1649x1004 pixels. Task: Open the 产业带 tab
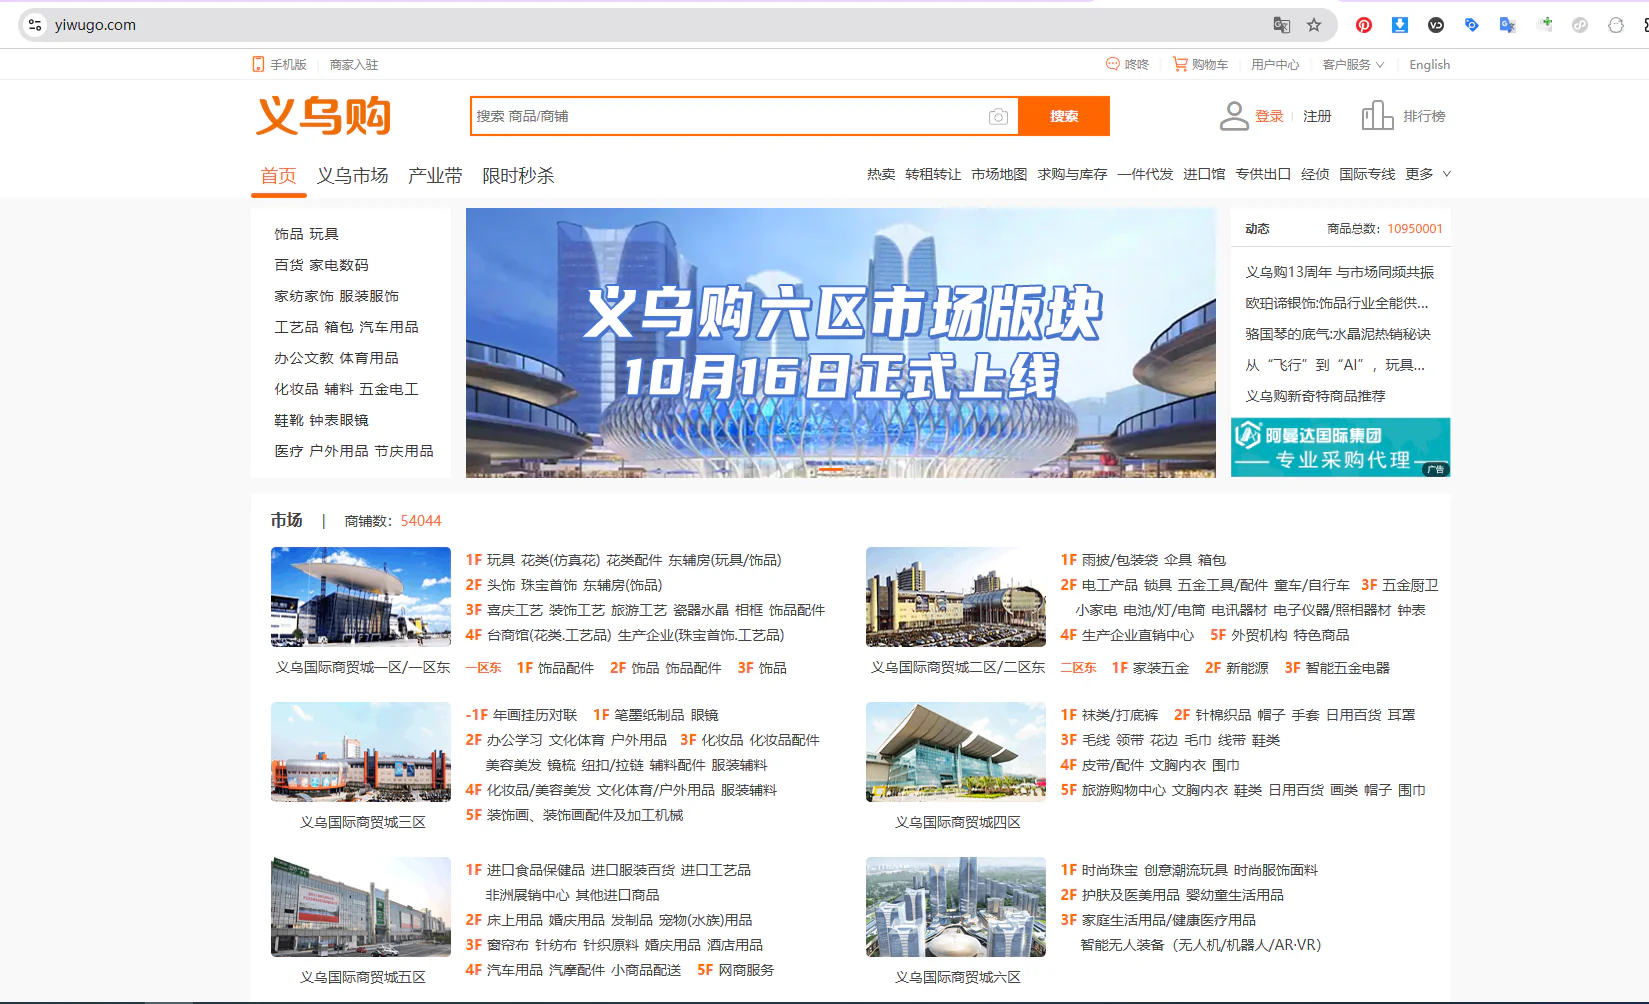435,176
